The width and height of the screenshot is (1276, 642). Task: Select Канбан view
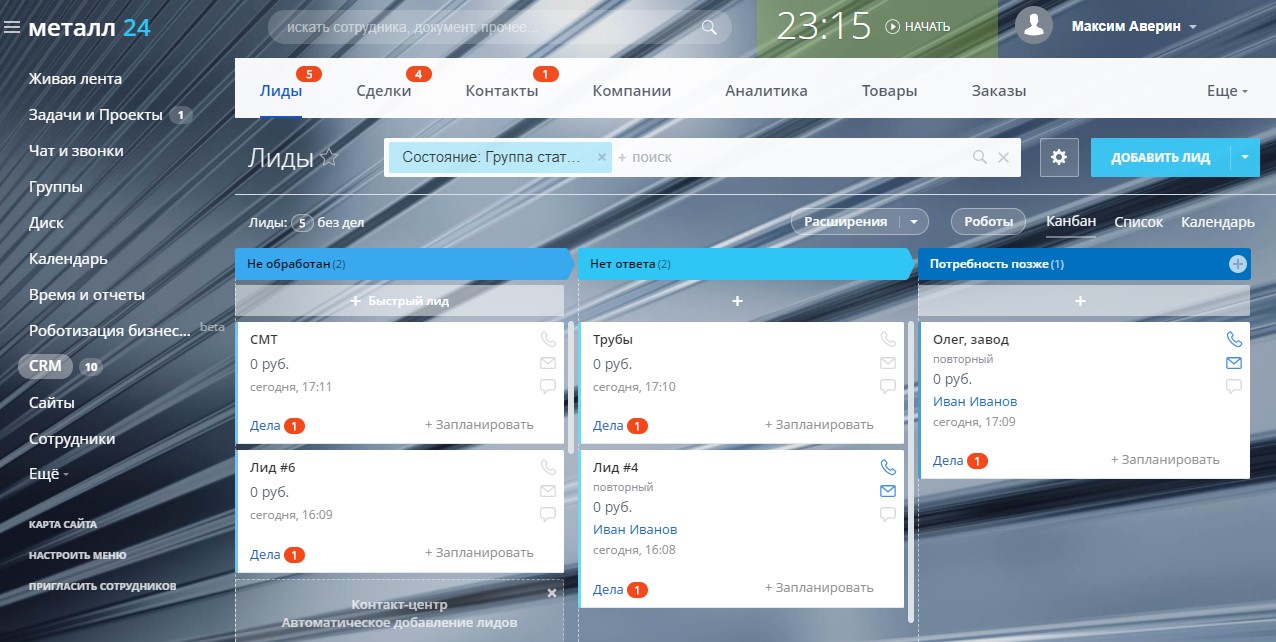[1071, 221]
